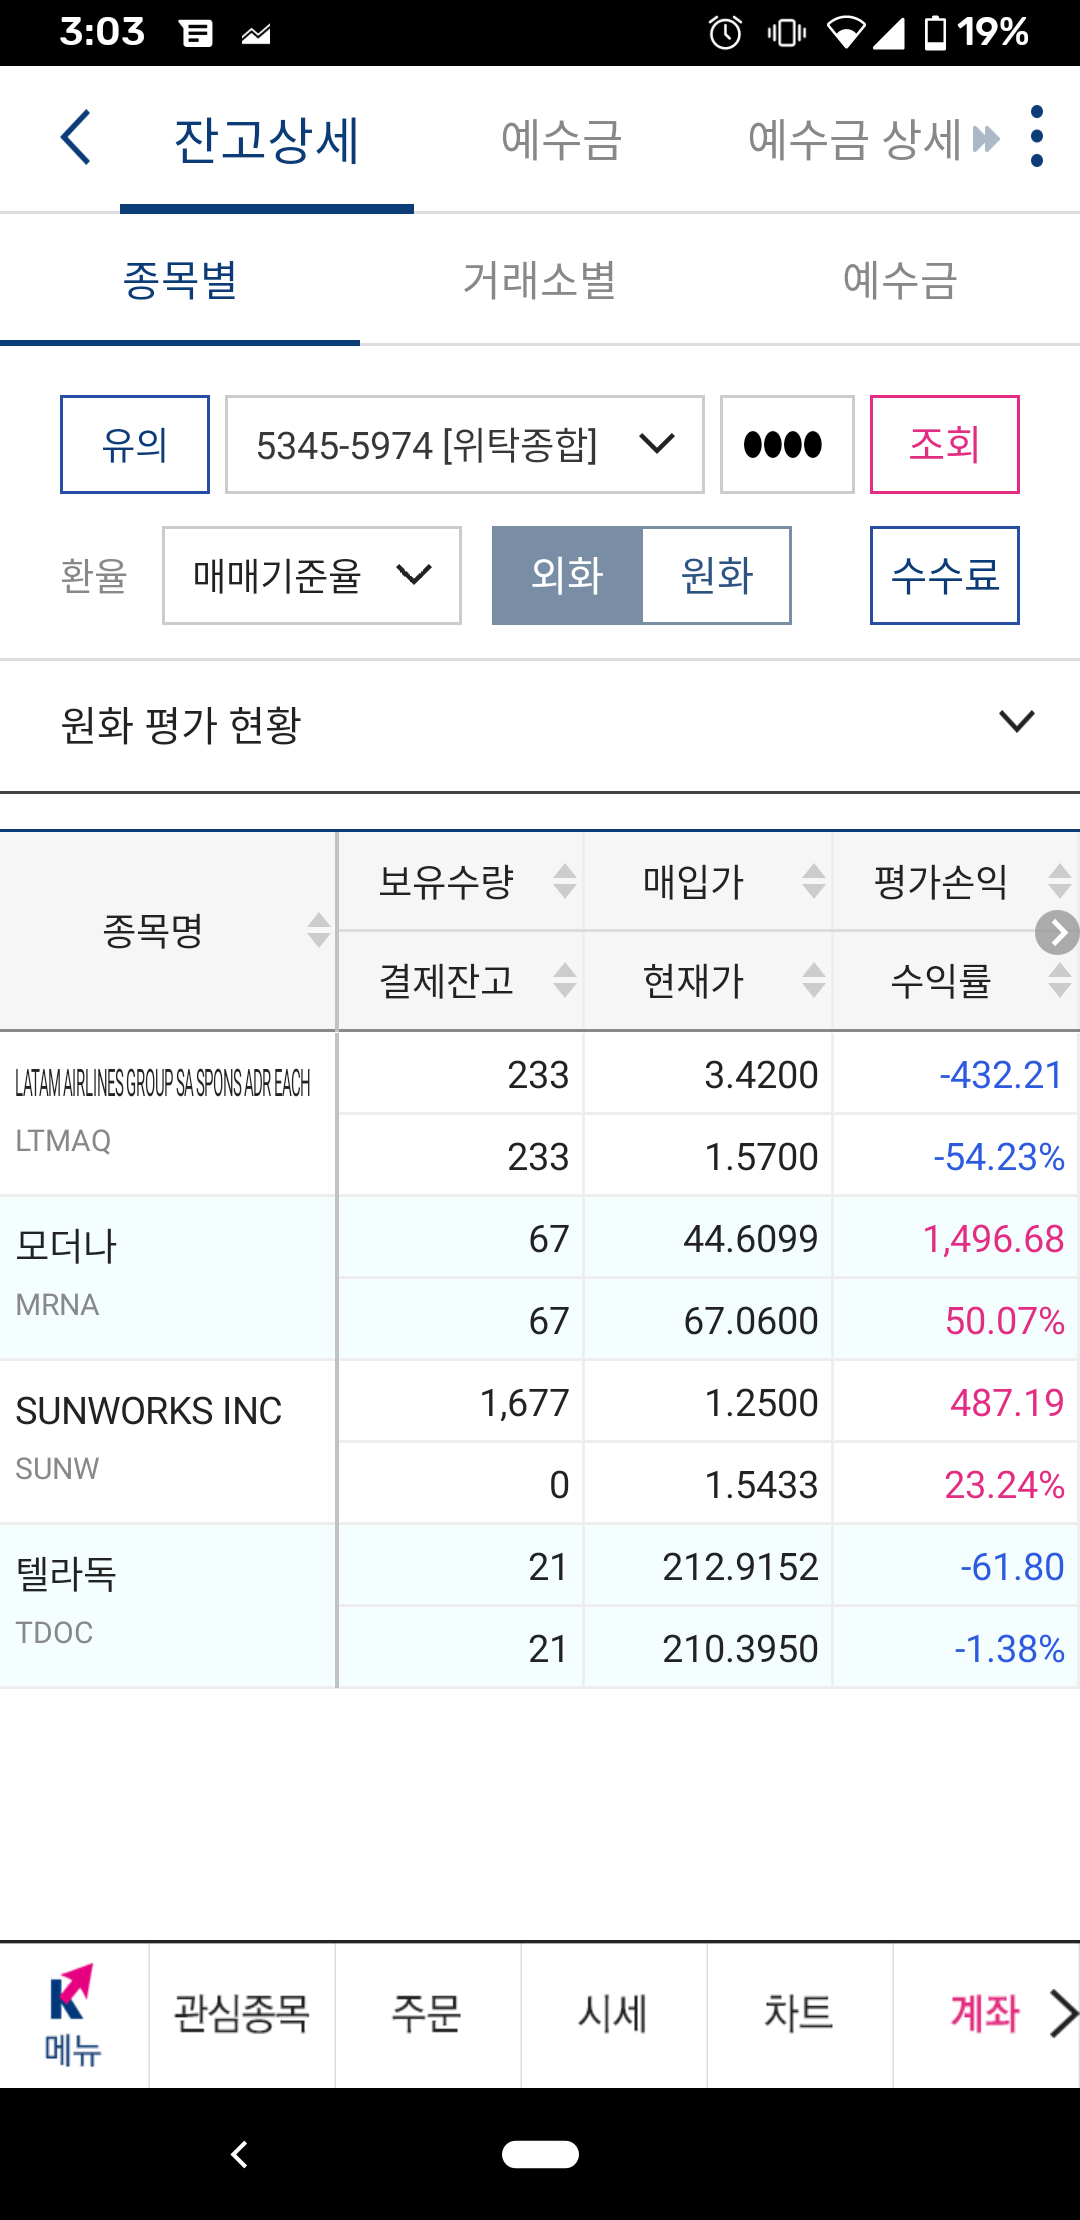Expand the 원화 평가 현황 section
Screen dimensions: 1080x2220
pyautogui.click(x=540, y=724)
